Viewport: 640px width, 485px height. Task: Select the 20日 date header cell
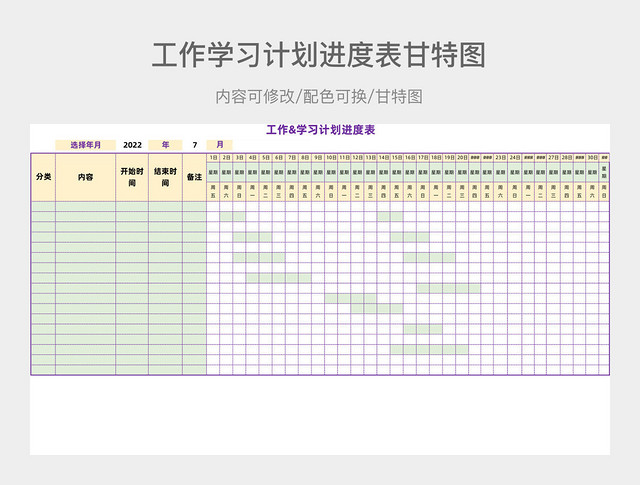(462, 158)
